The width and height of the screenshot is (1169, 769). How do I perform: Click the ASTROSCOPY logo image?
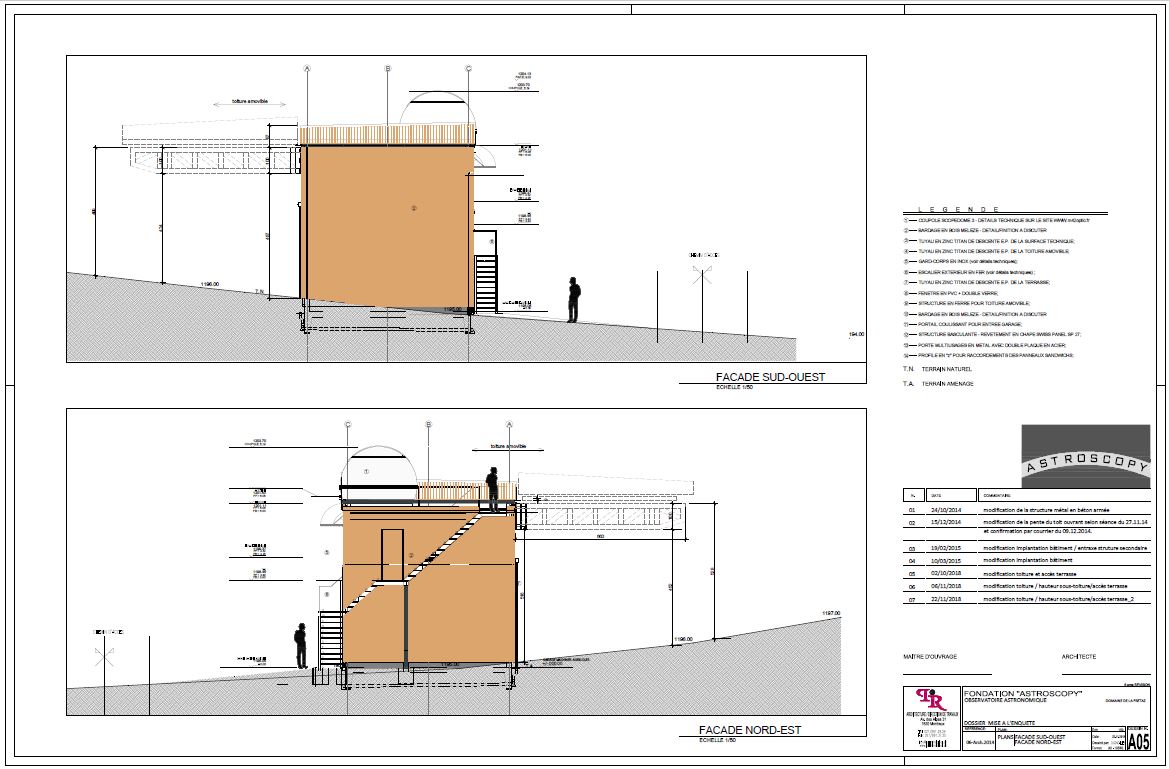point(1086,456)
